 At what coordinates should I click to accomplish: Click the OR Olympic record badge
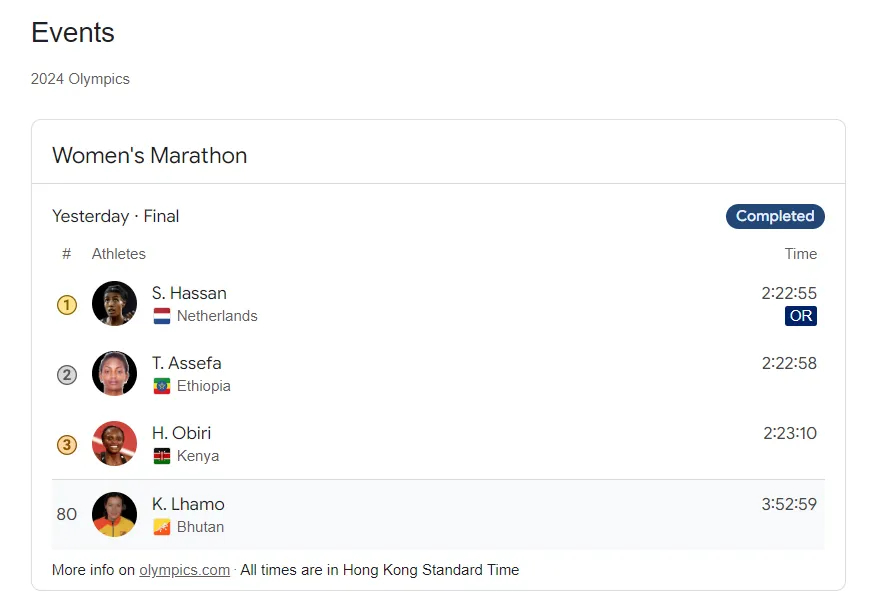click(x=800, y=316)
